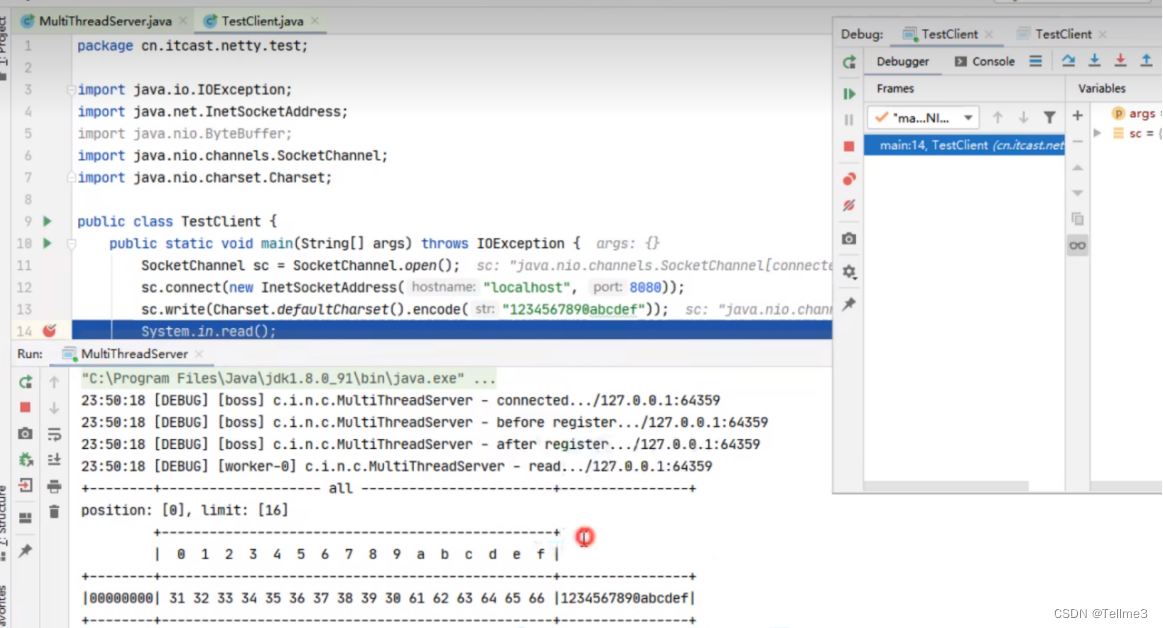The image size is (1163, 628).
Task: Click the Step Into icon
Action: coord(1094,60)
